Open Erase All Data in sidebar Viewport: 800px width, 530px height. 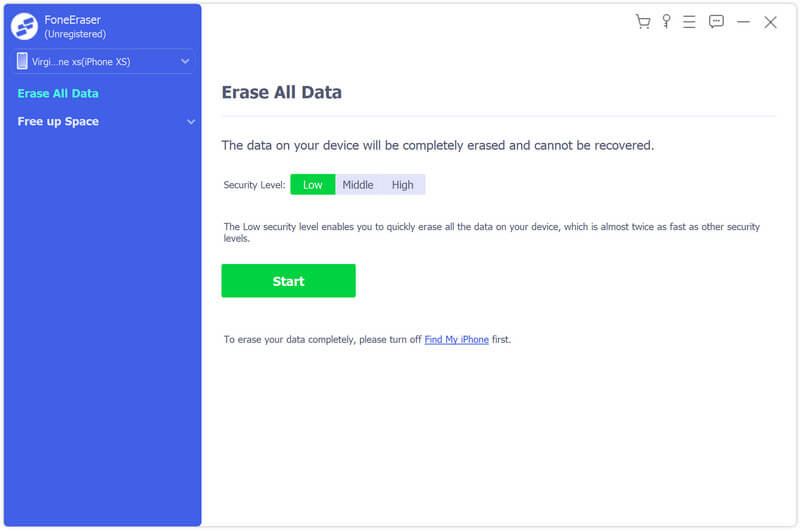(x=58, y=94)
